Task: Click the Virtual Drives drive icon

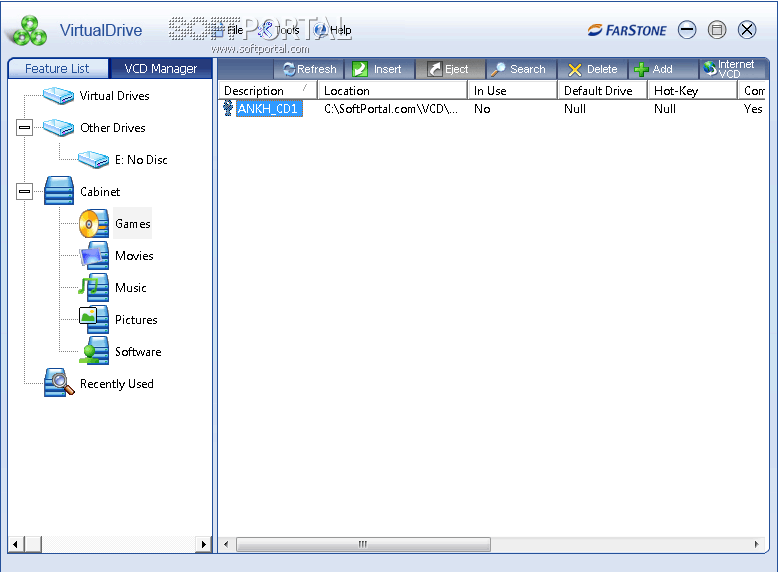Action: 59,96
